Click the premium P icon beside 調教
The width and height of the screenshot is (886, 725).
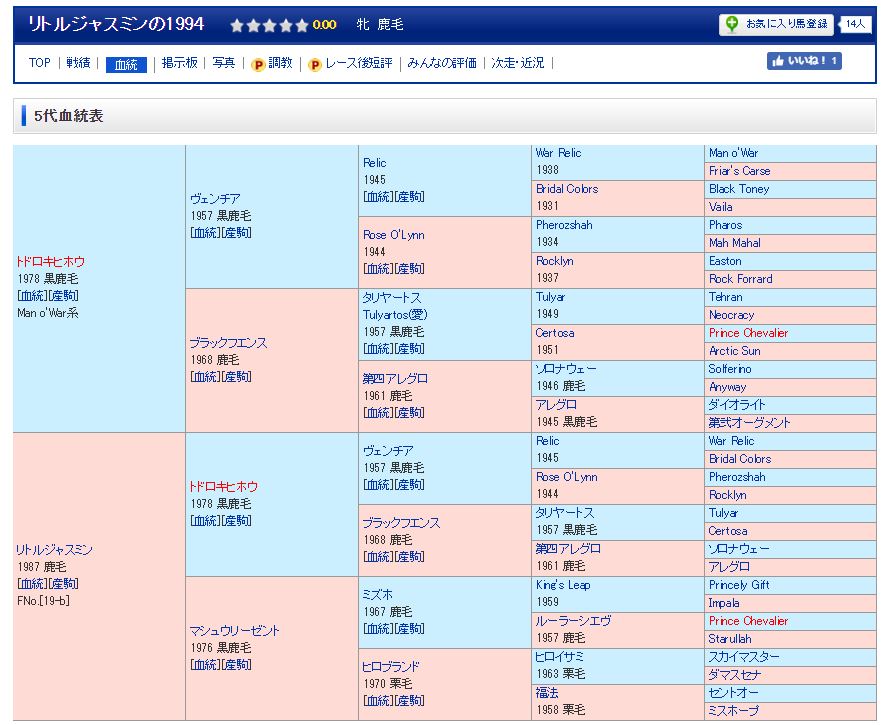257,63
